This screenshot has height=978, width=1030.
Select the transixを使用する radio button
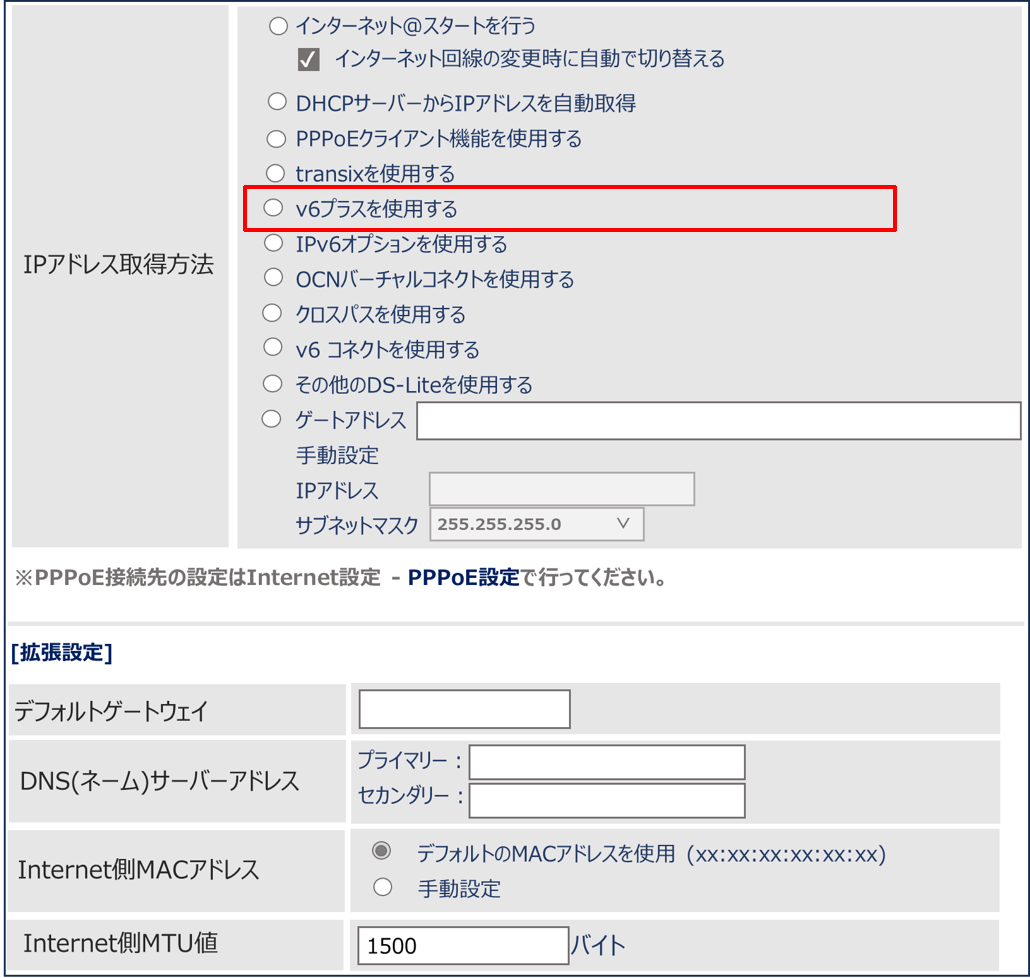click(276, 173)
